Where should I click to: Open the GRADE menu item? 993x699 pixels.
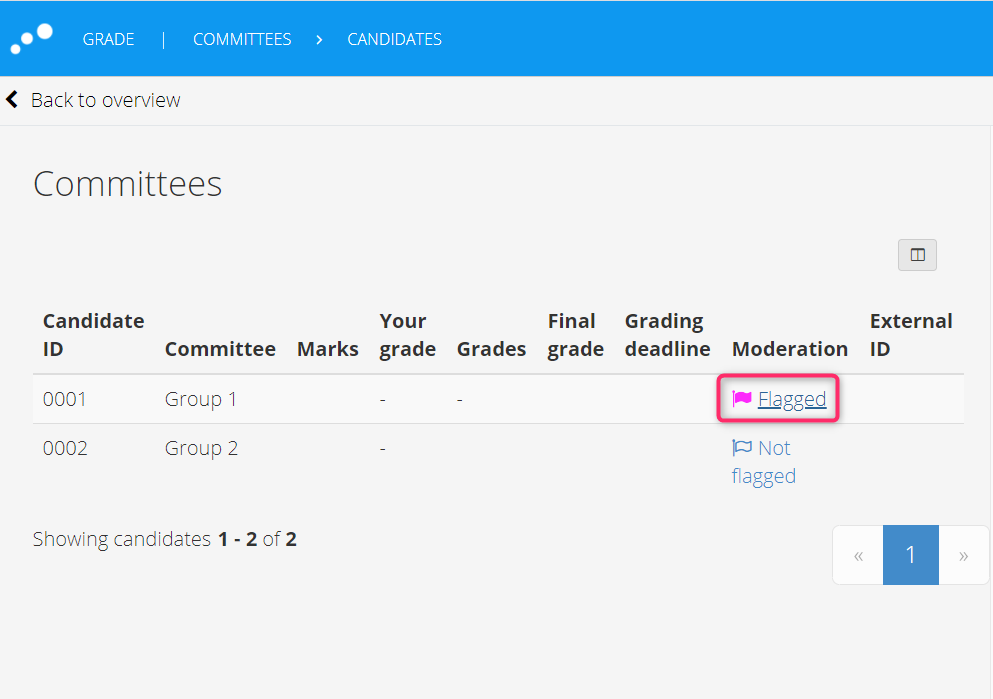[x=108, y=39]
